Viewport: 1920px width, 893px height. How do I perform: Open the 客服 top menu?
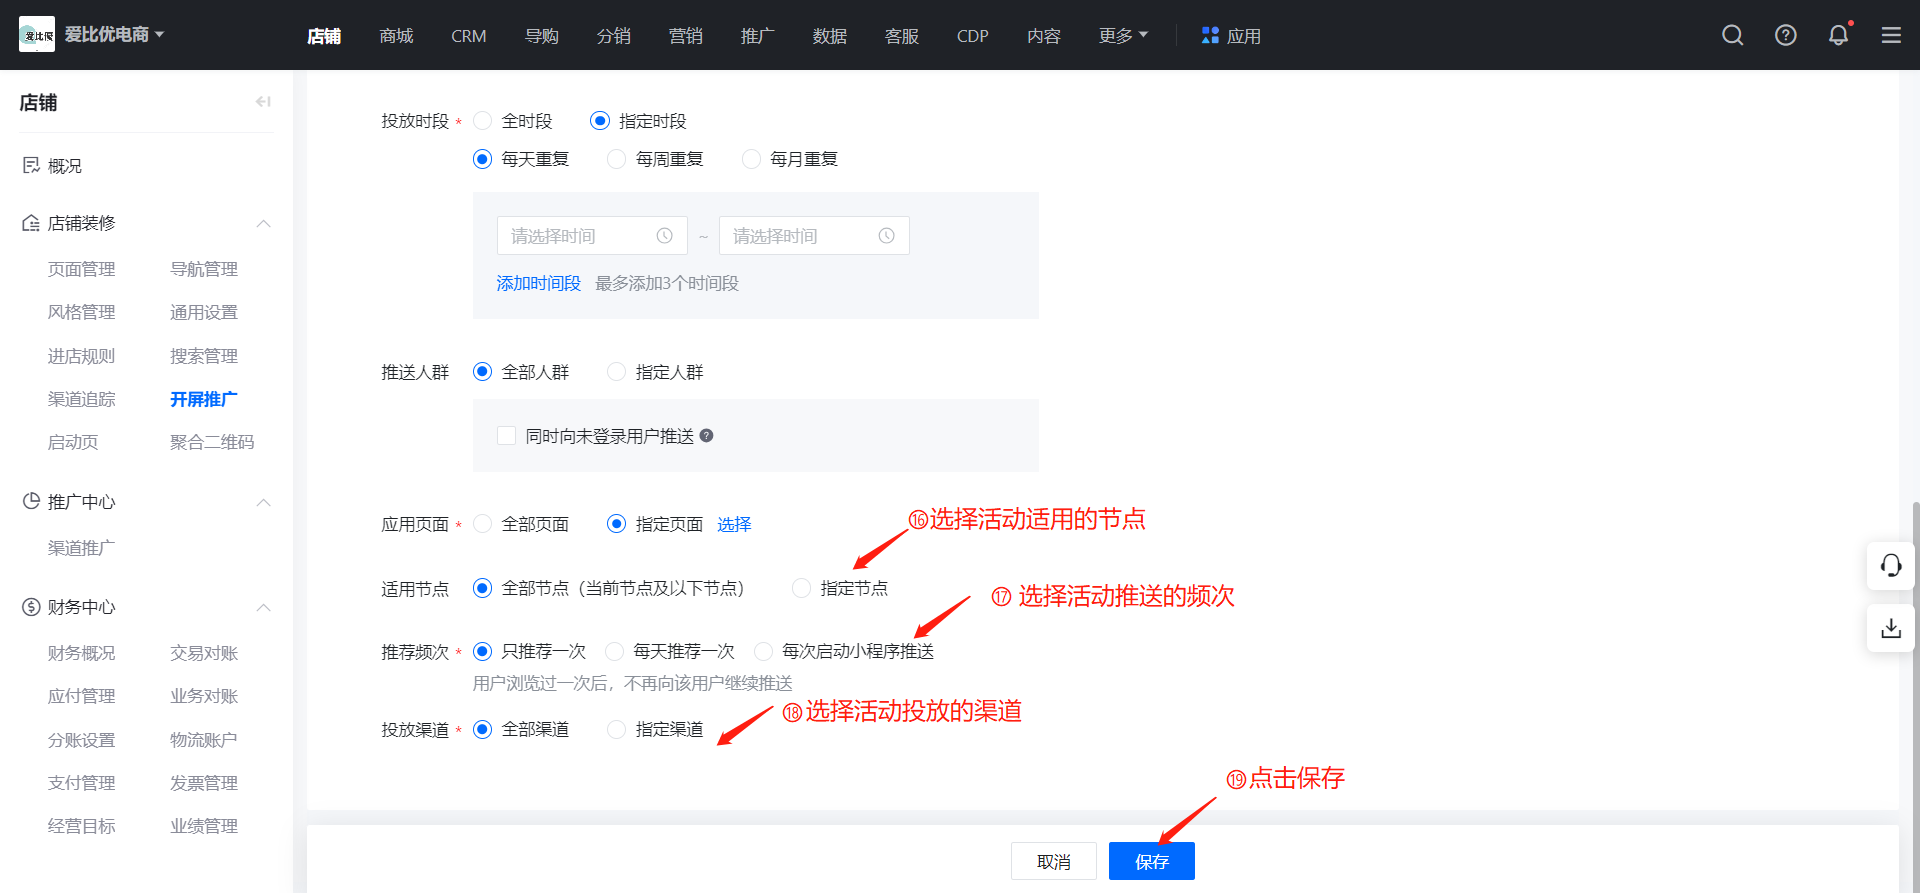[901, 36]
